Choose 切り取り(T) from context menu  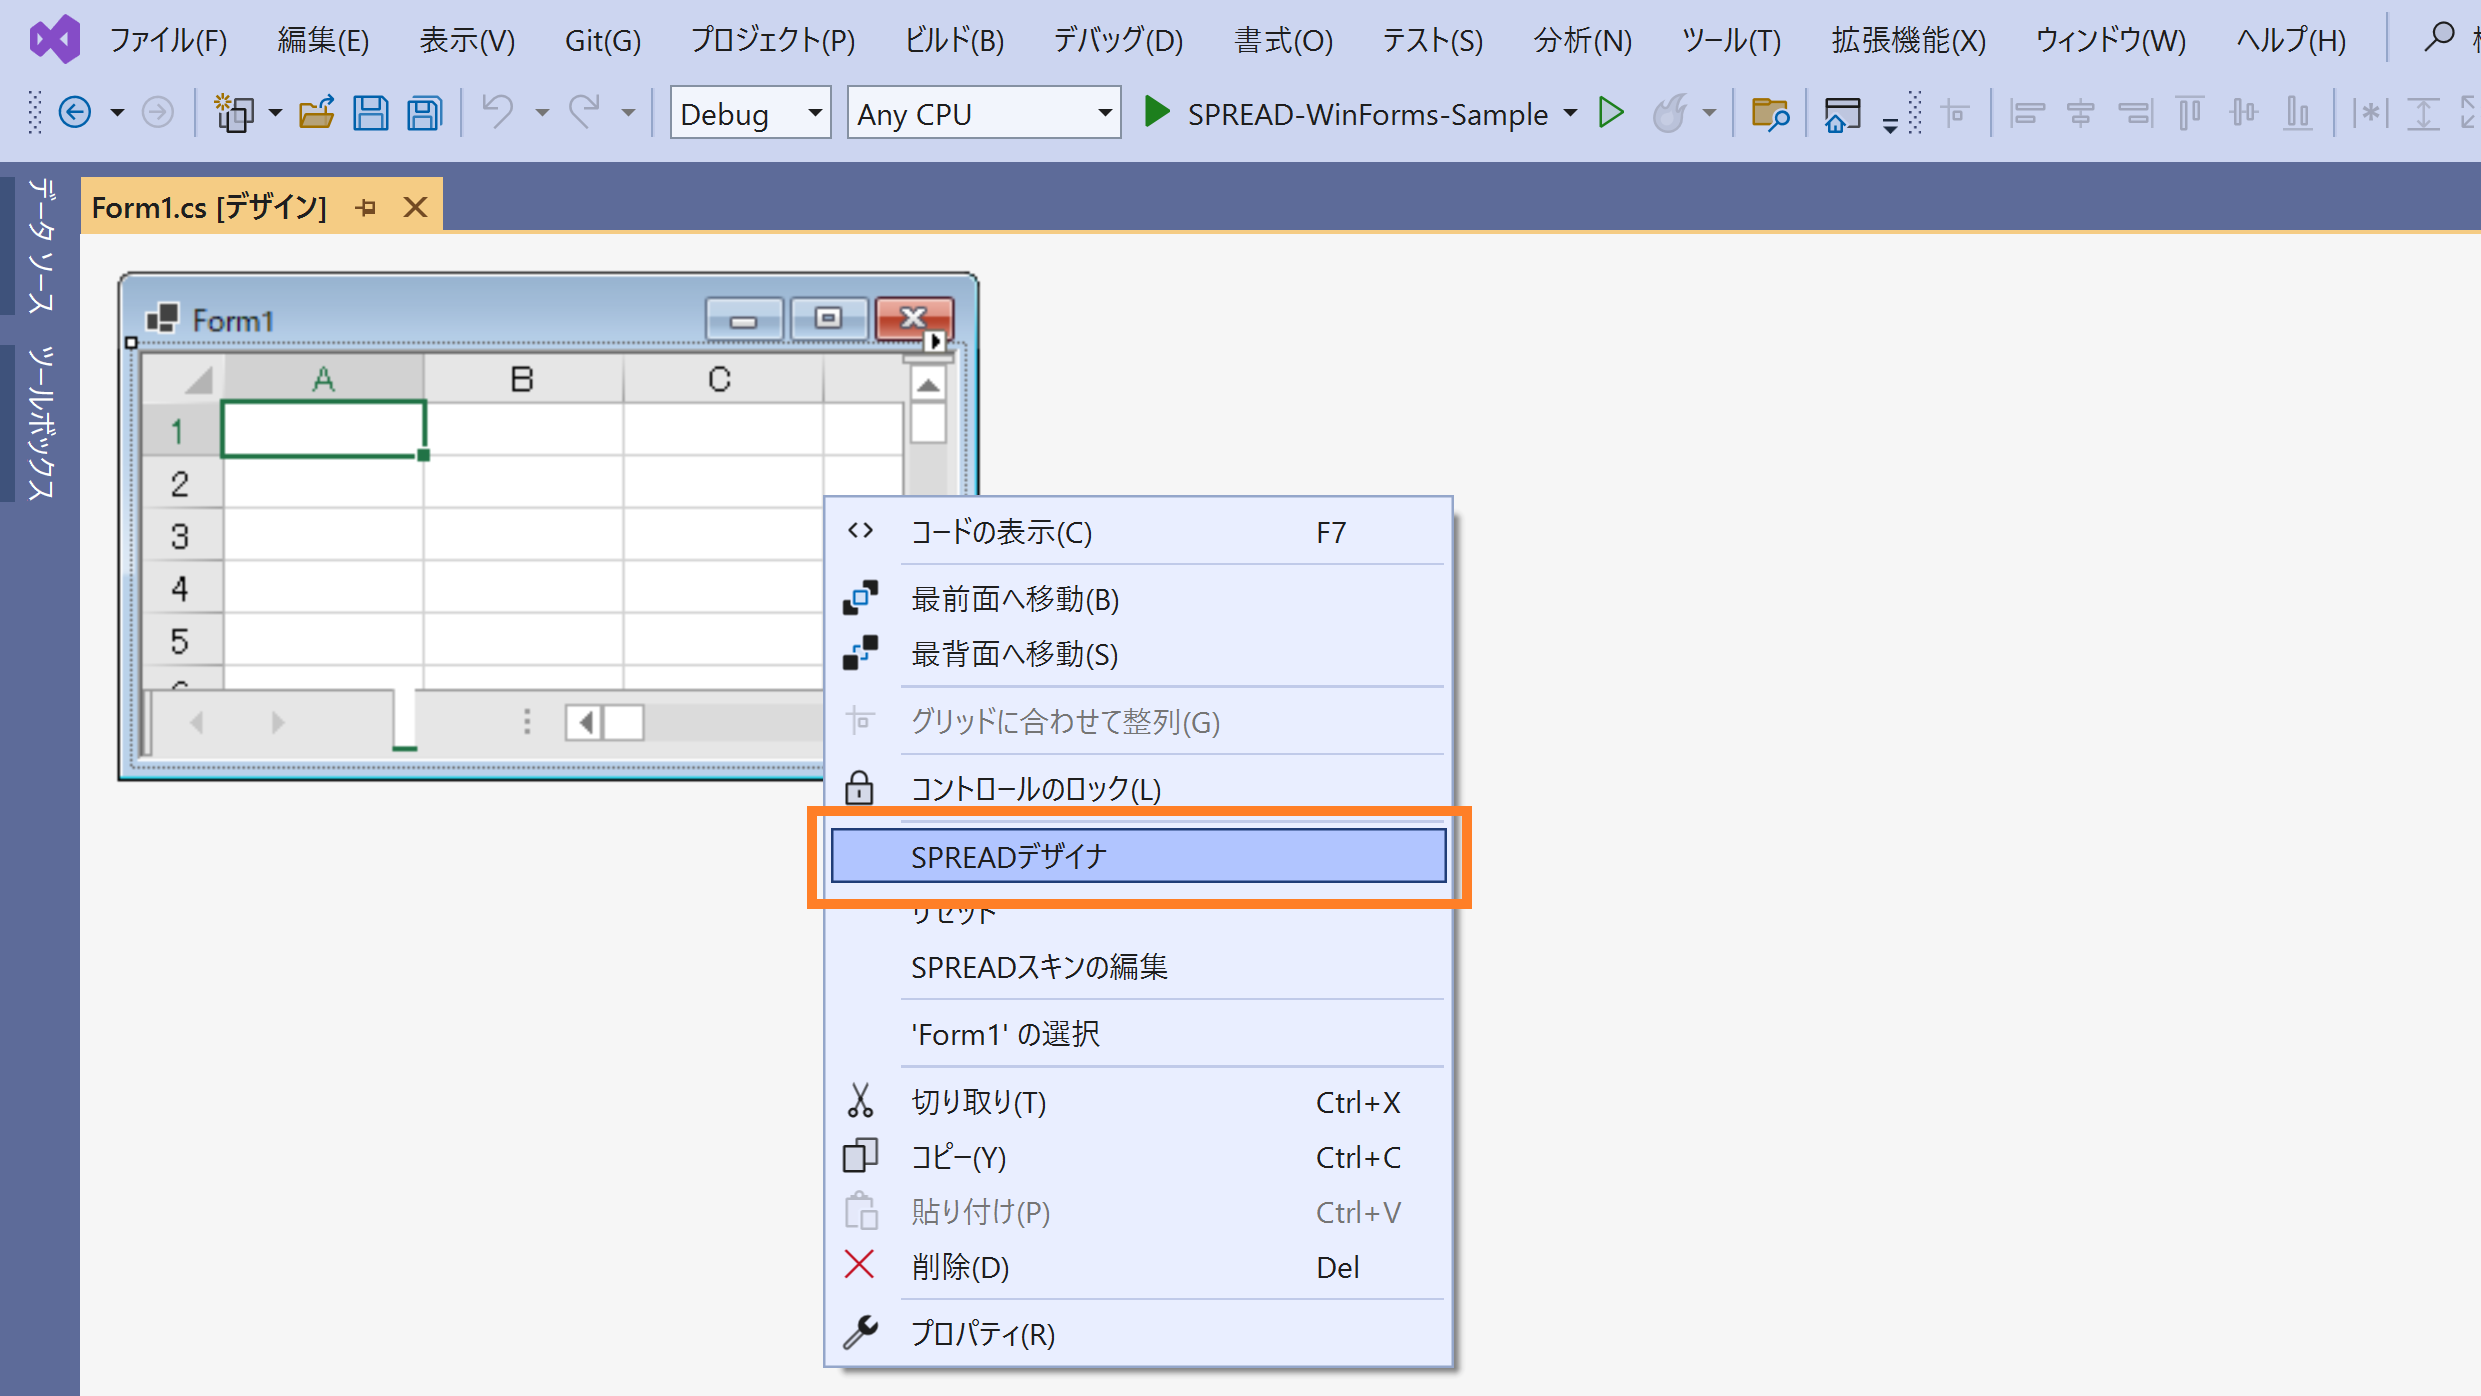[x=1138, y=1102]
